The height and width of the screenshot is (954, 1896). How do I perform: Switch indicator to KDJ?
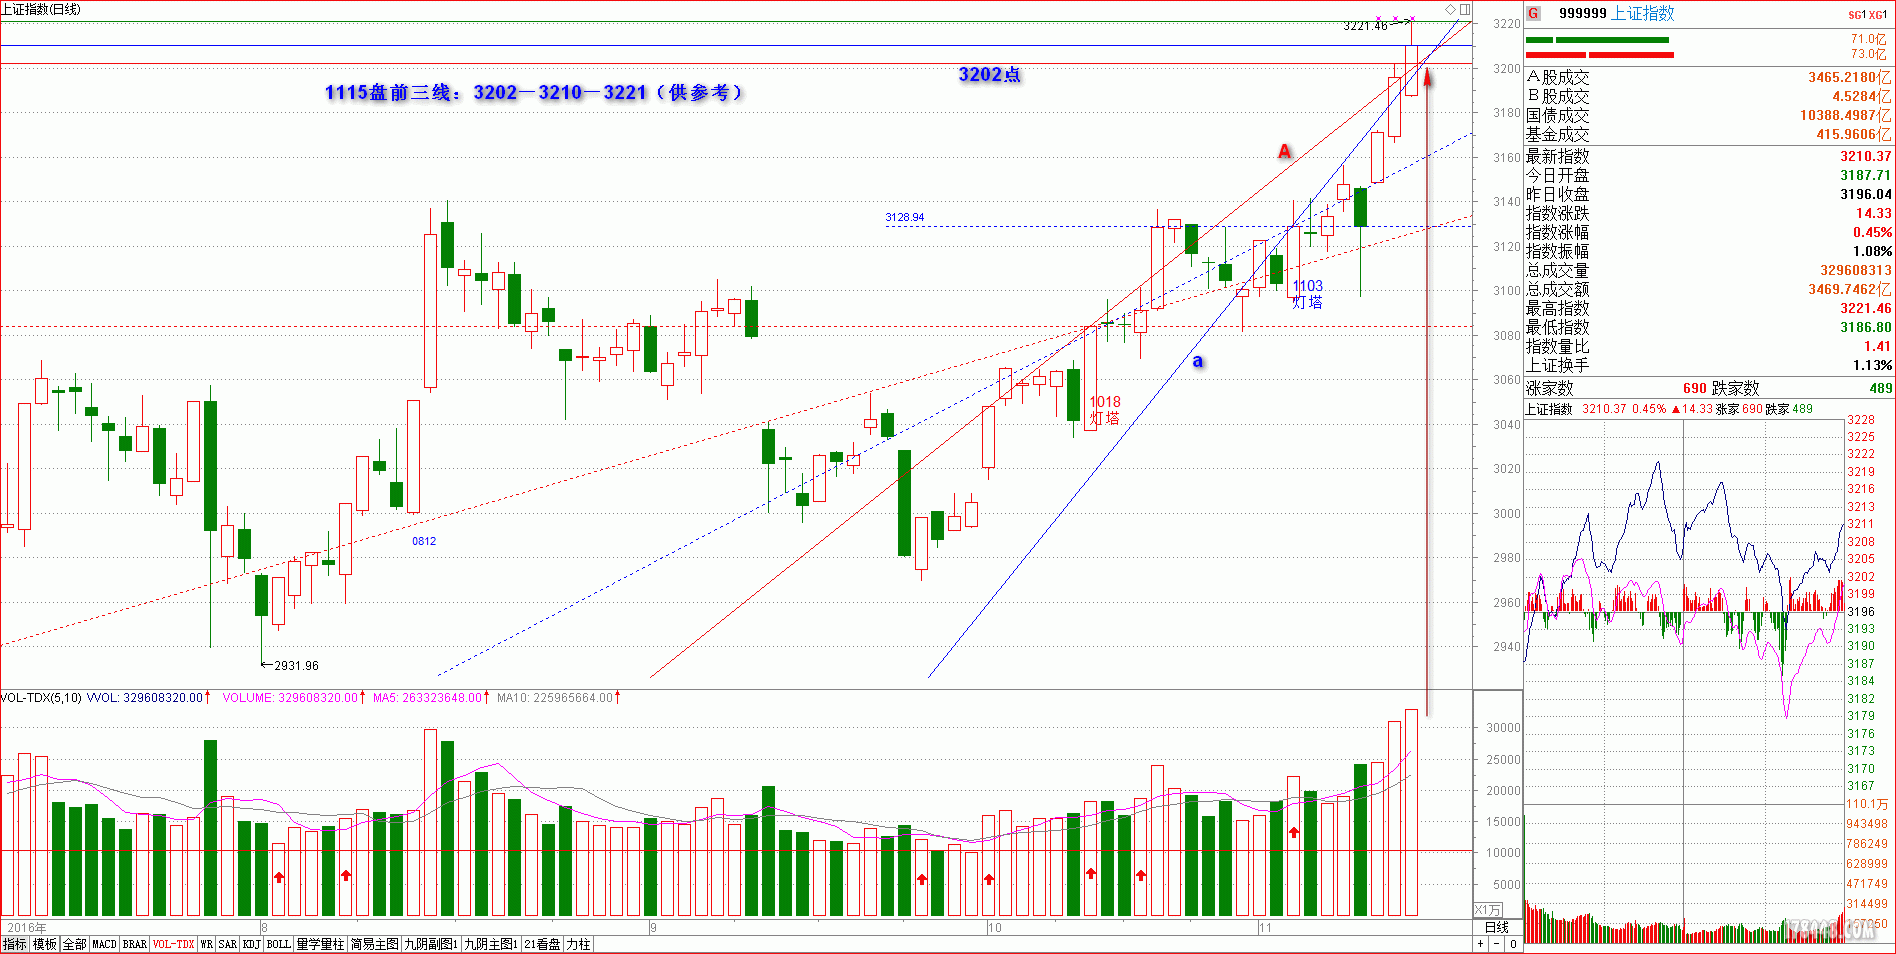(252, 944)
